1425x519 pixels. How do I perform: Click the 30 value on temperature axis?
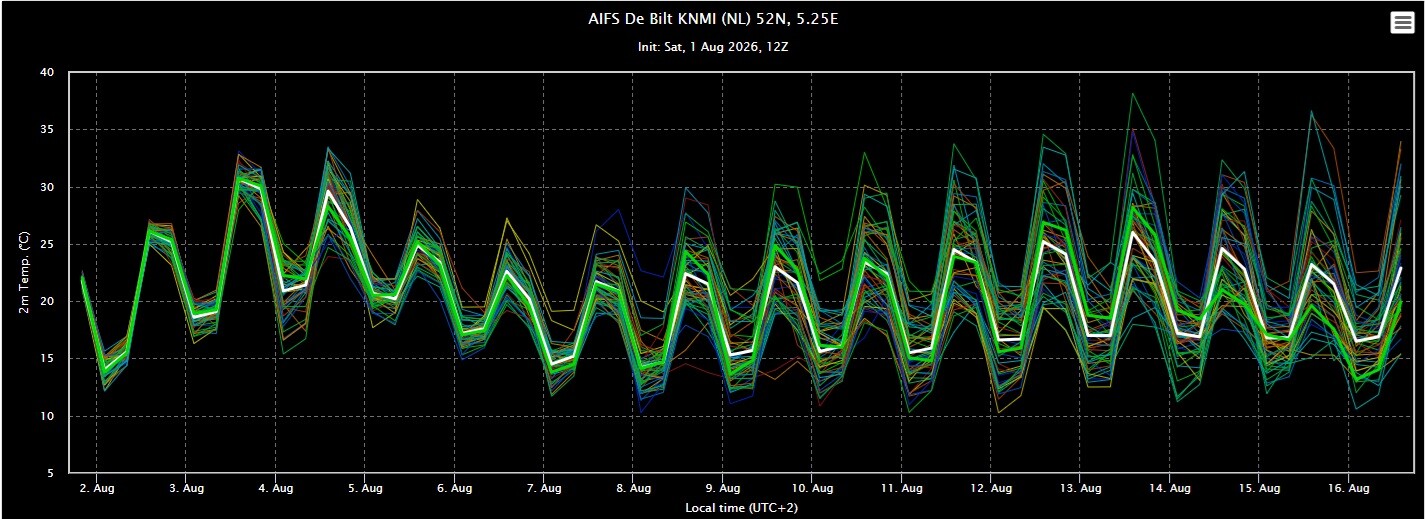click(x=47, y=187)
